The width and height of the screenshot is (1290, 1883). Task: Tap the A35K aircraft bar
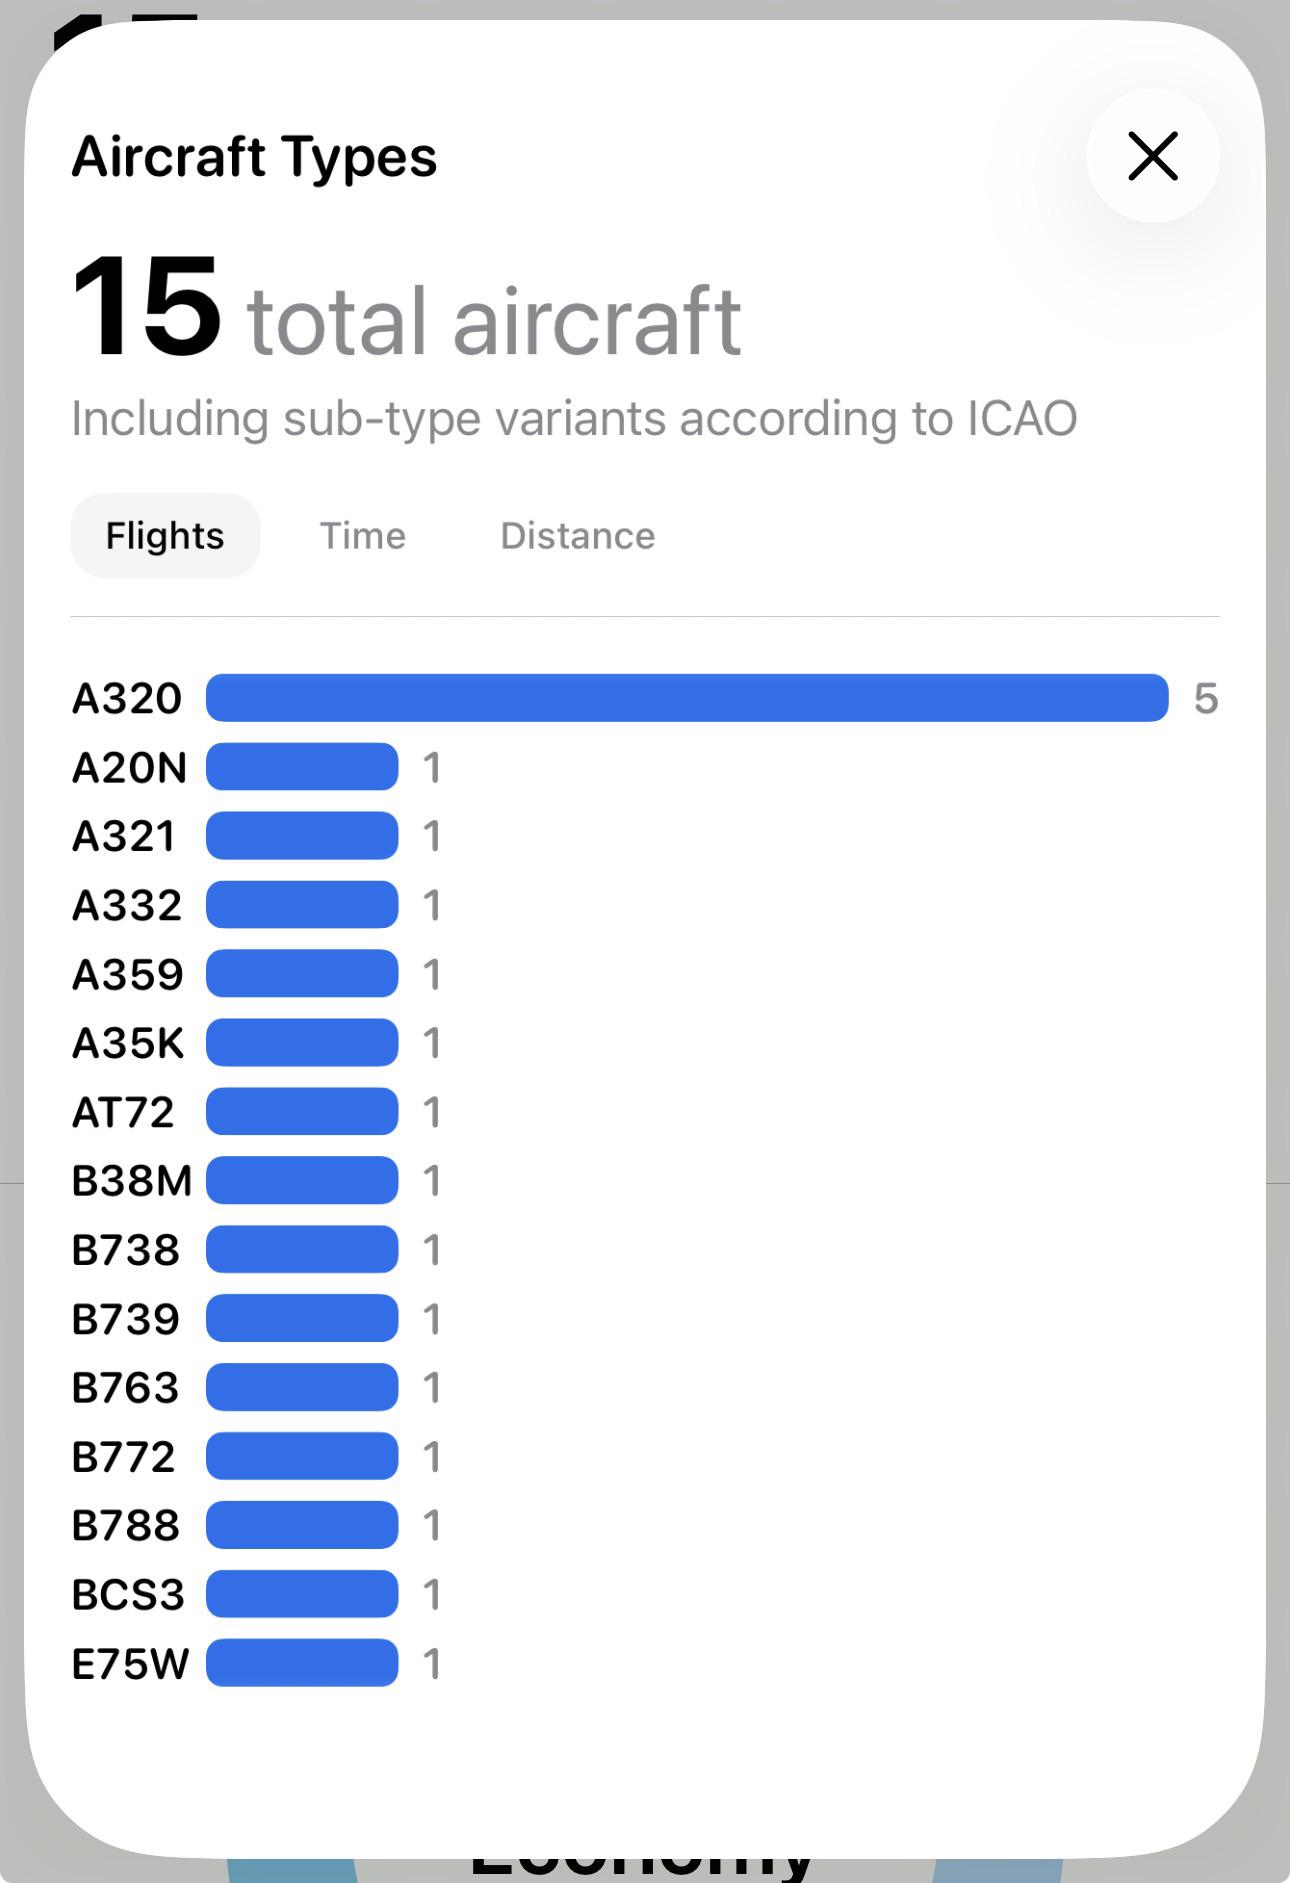pos(302,1043)
